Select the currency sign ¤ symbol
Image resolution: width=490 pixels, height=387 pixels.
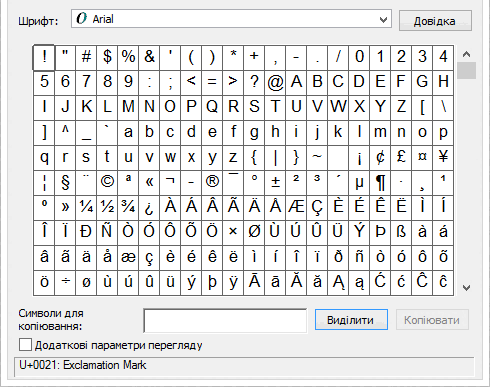click(x=422, y=157)
